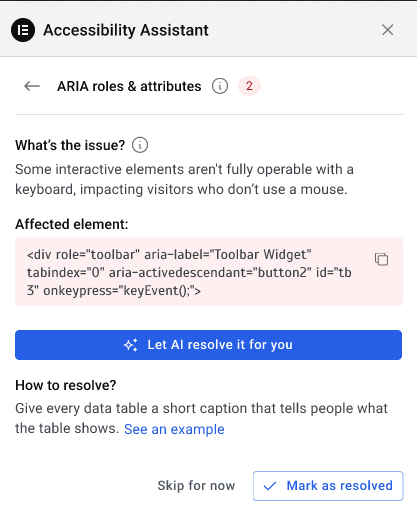Click the red issue count badge

pos(249,86)
